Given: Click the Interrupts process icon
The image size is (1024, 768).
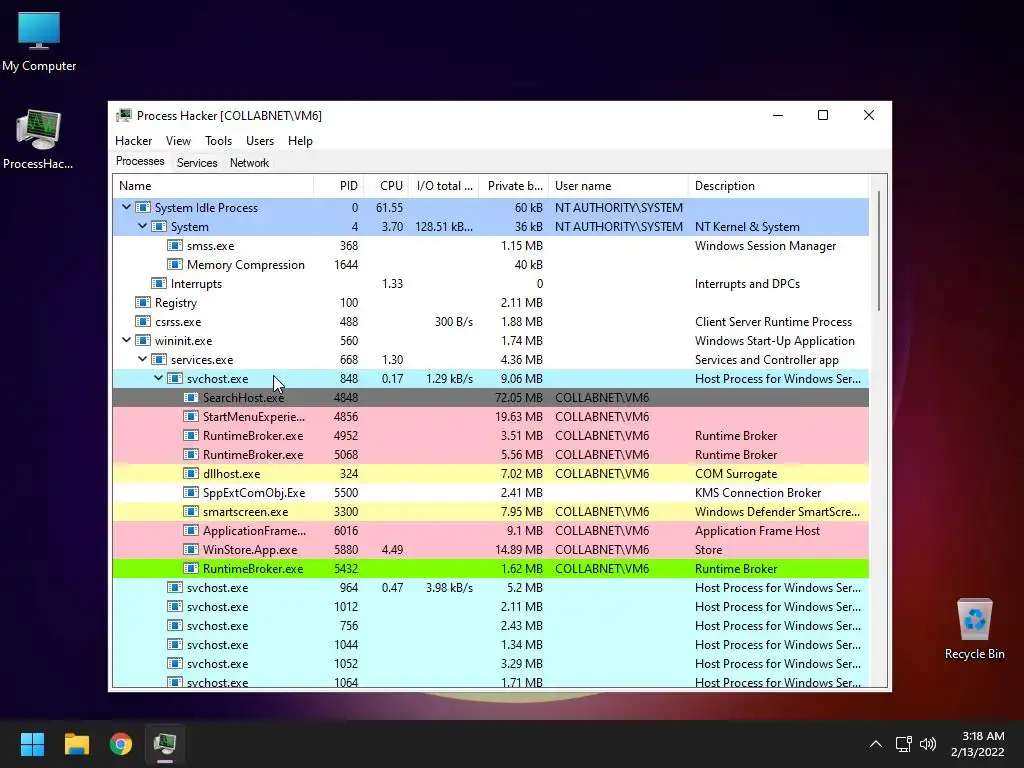Looking at the screenshot, I should pos(159,283).
